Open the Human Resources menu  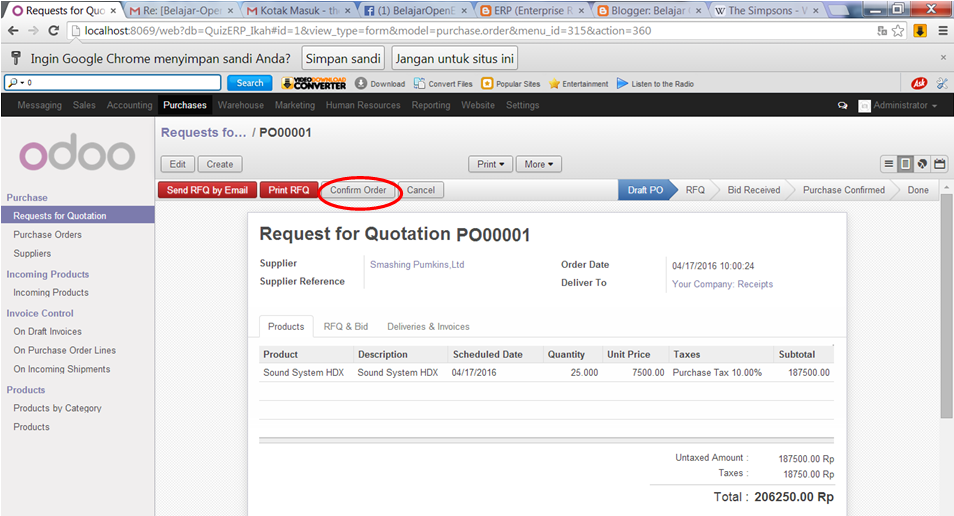point(363,105)
